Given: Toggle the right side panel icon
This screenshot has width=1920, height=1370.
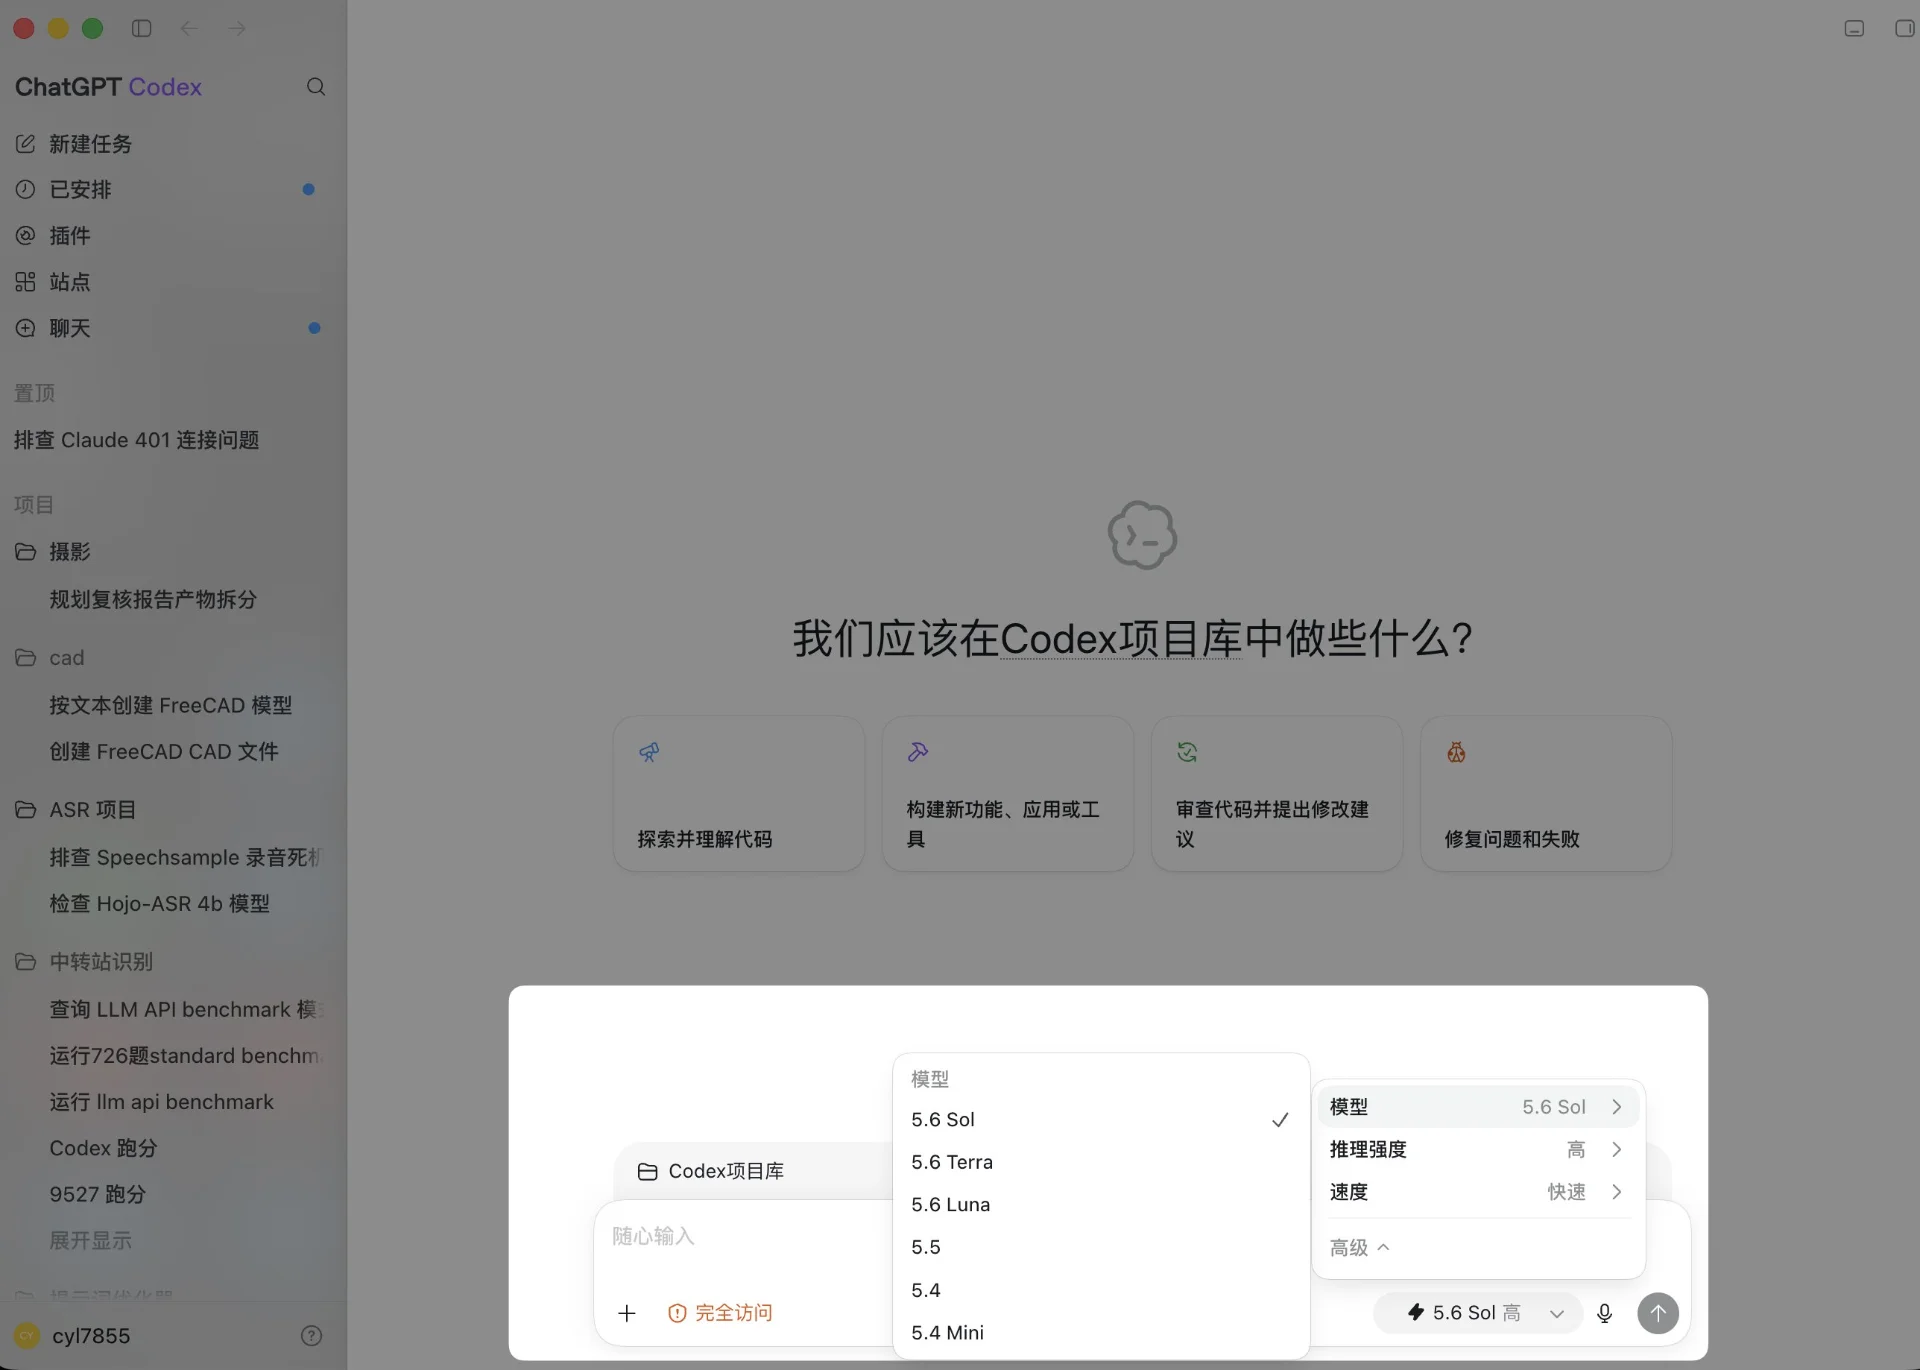Looking at the screenshot, I should (x=1905, y=28).
